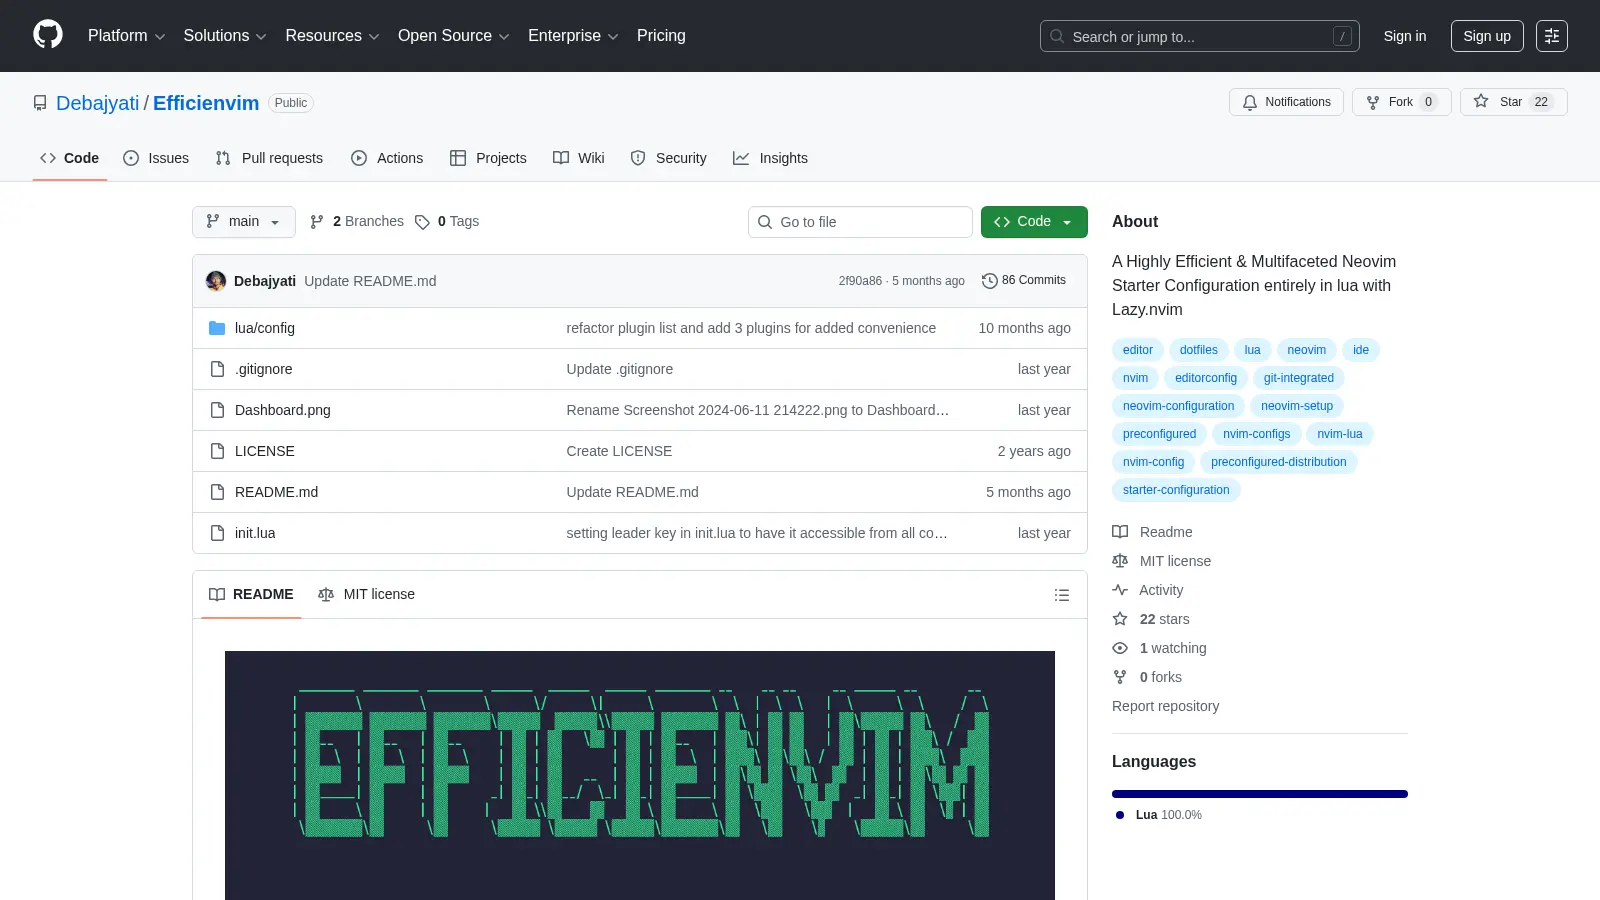Click the init.lua file icon
The image size is (1600, 900).
tap(217, 533)
